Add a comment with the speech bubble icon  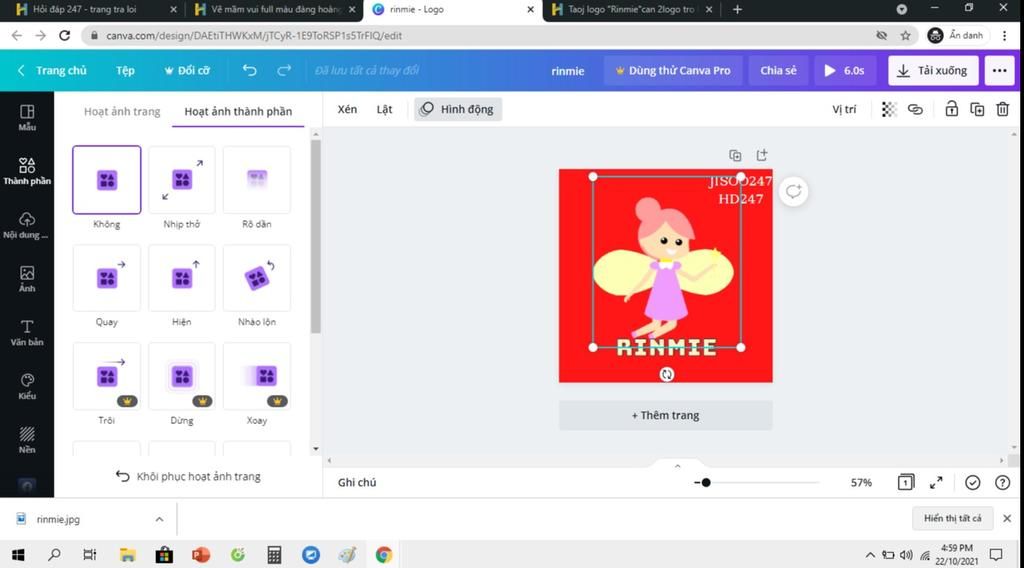coord(793,191)
